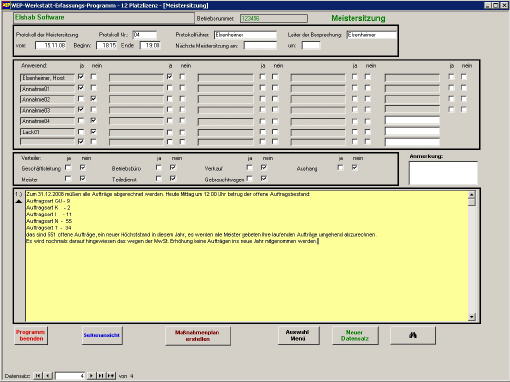Viewport: 510px width, 382px height.
Task: Open Seitenansicht page preview
Action: pyautogui.click(x=102, y=335)
